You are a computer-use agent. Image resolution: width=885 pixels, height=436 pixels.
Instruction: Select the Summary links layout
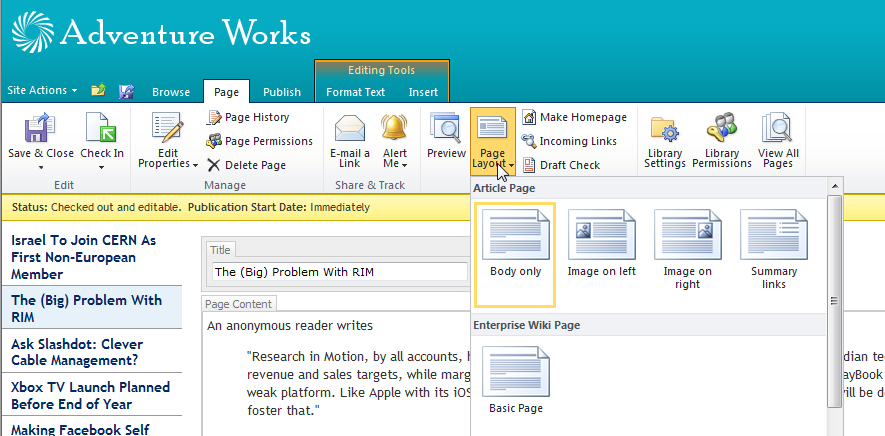click(x=774, y=249)
